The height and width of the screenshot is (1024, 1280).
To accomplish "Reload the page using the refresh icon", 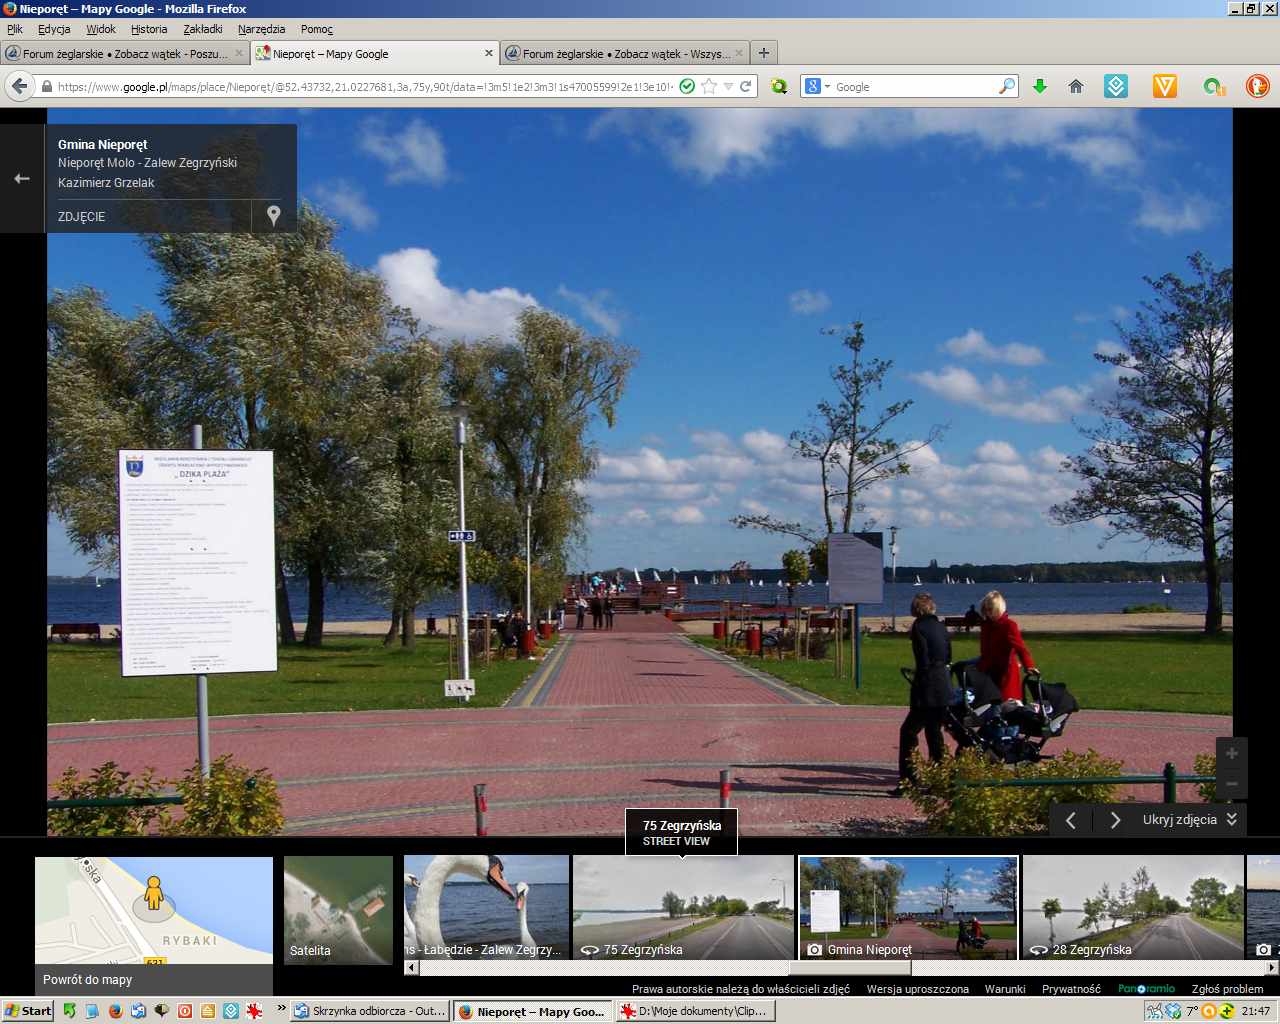I will tap(745, 87).
